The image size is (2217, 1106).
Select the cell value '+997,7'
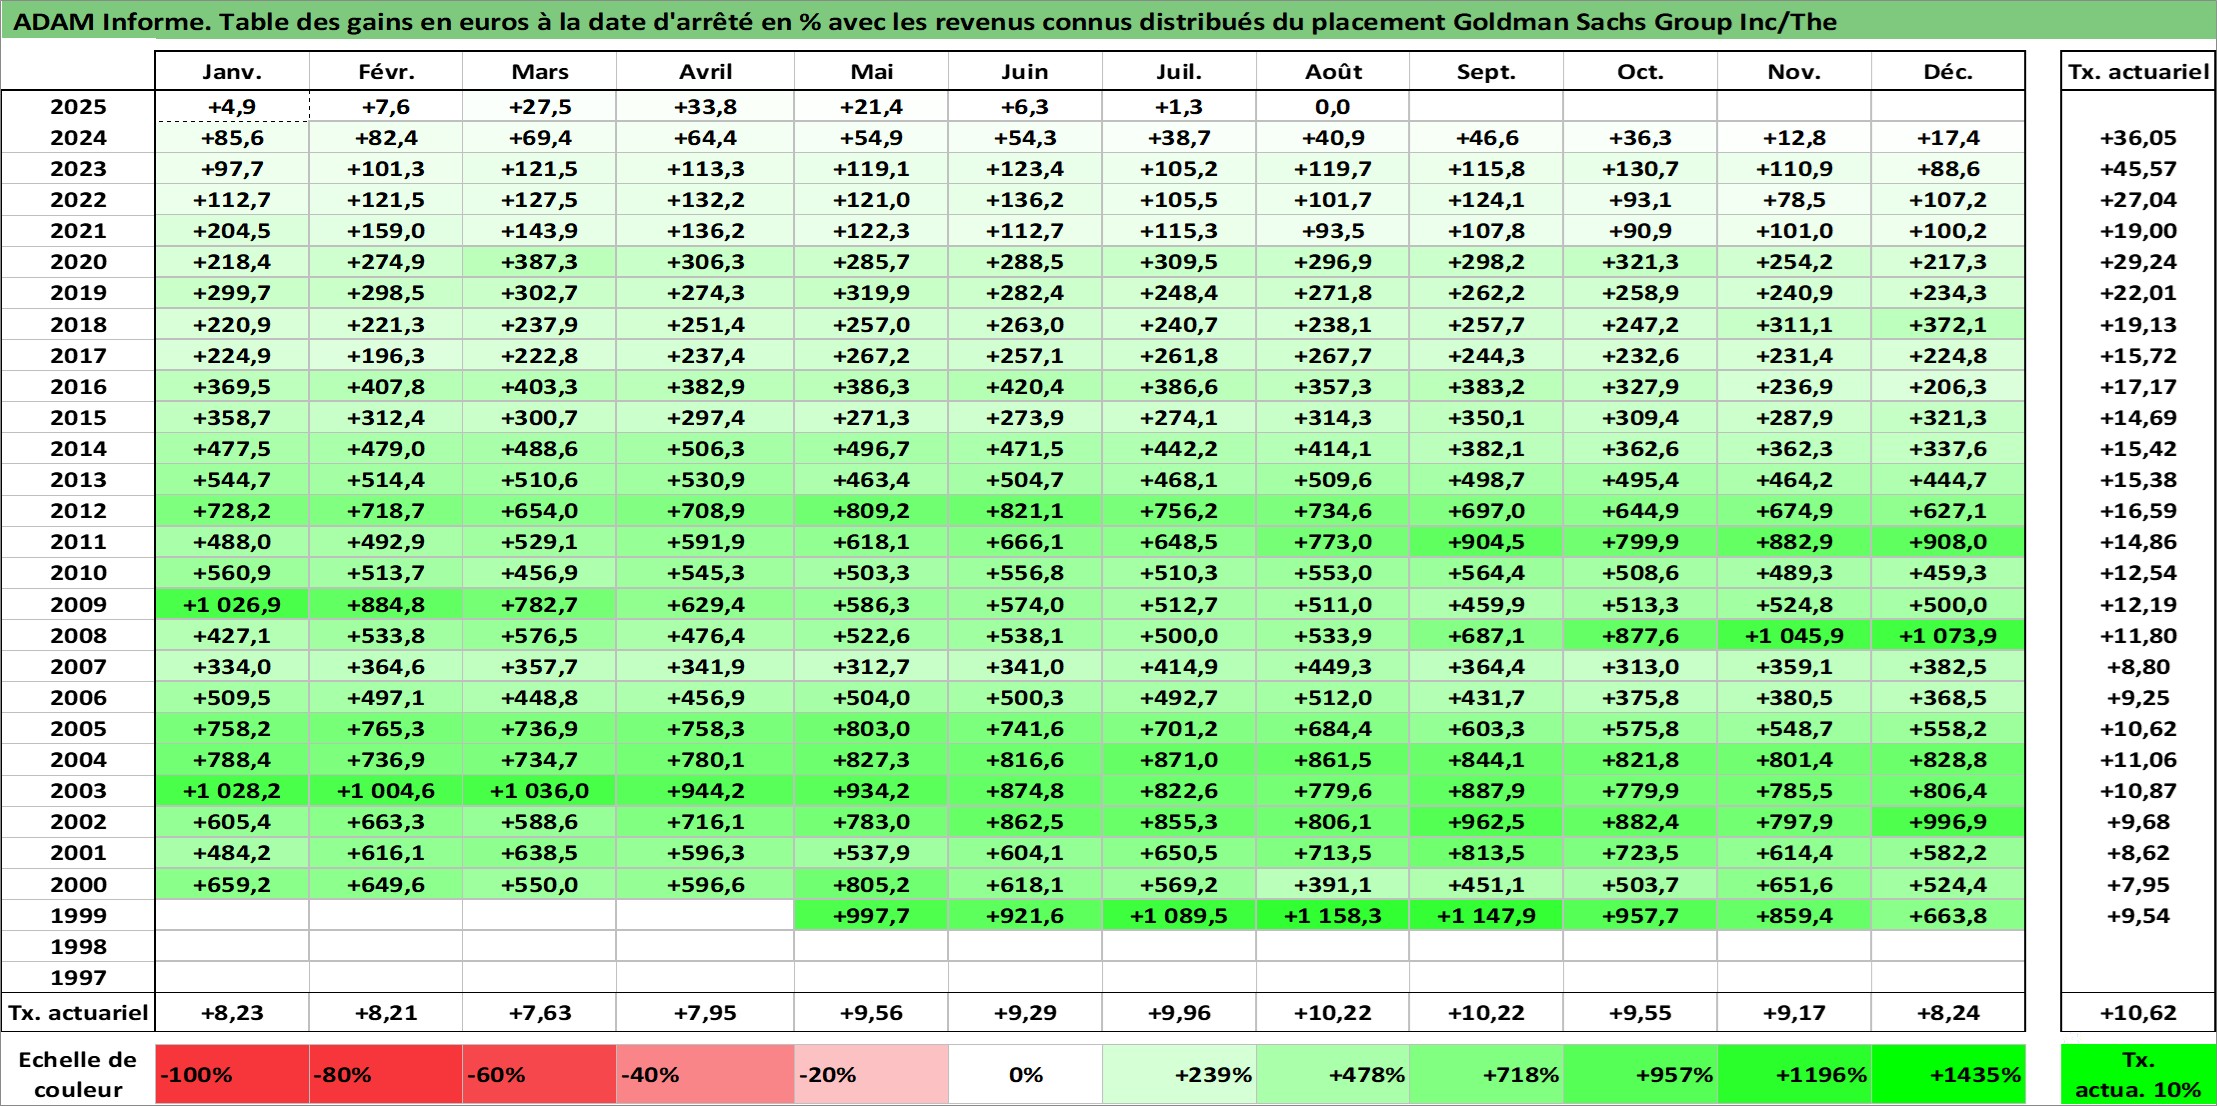(x=871, y=915)
